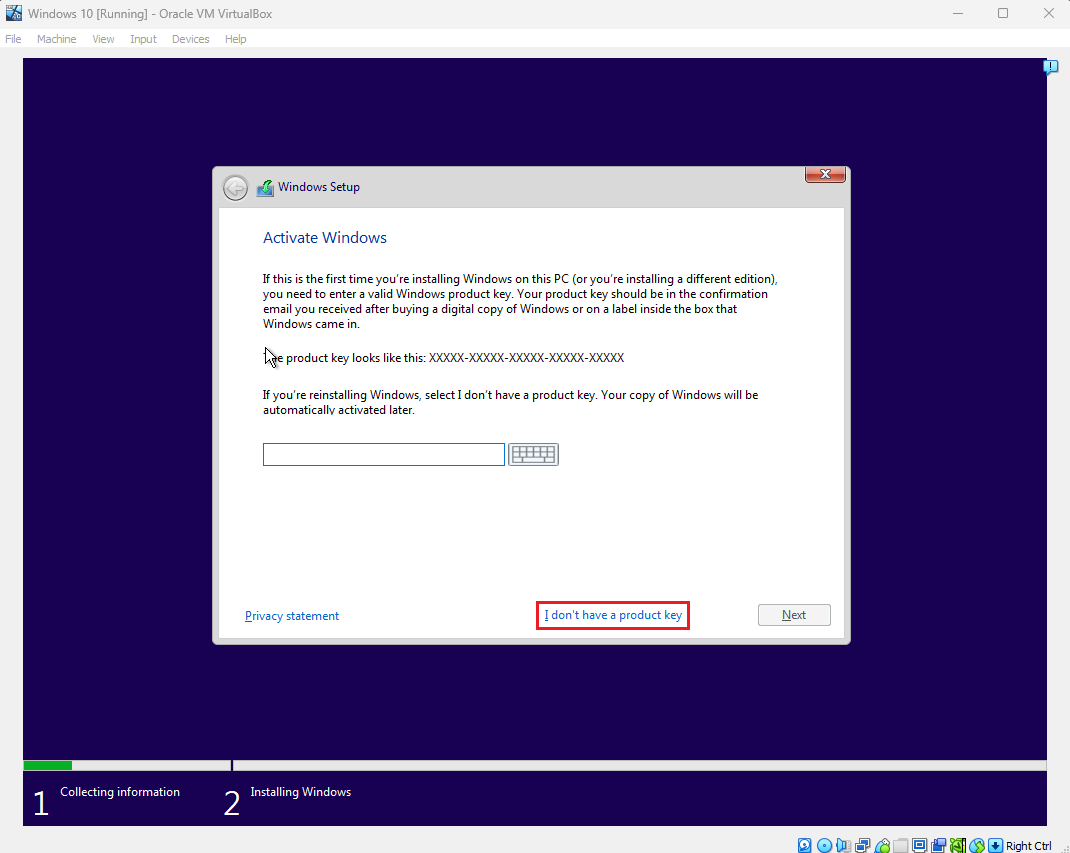Click the CPU virtualization status icon
This screenshot has height=853, width=1070.
click(958, 845)
